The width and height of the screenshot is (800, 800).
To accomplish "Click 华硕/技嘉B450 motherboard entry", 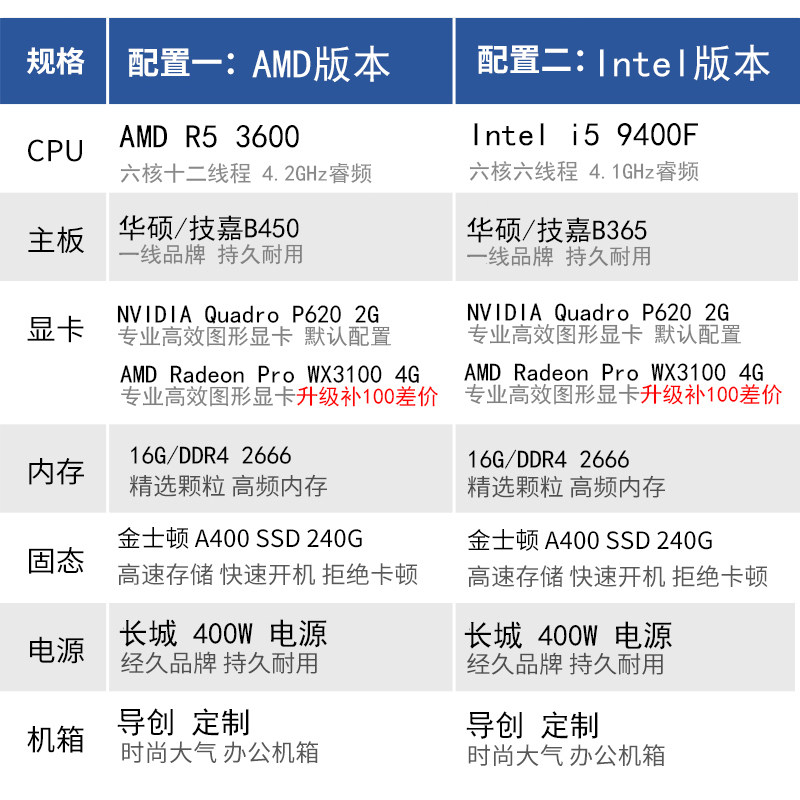I will 209,228.
